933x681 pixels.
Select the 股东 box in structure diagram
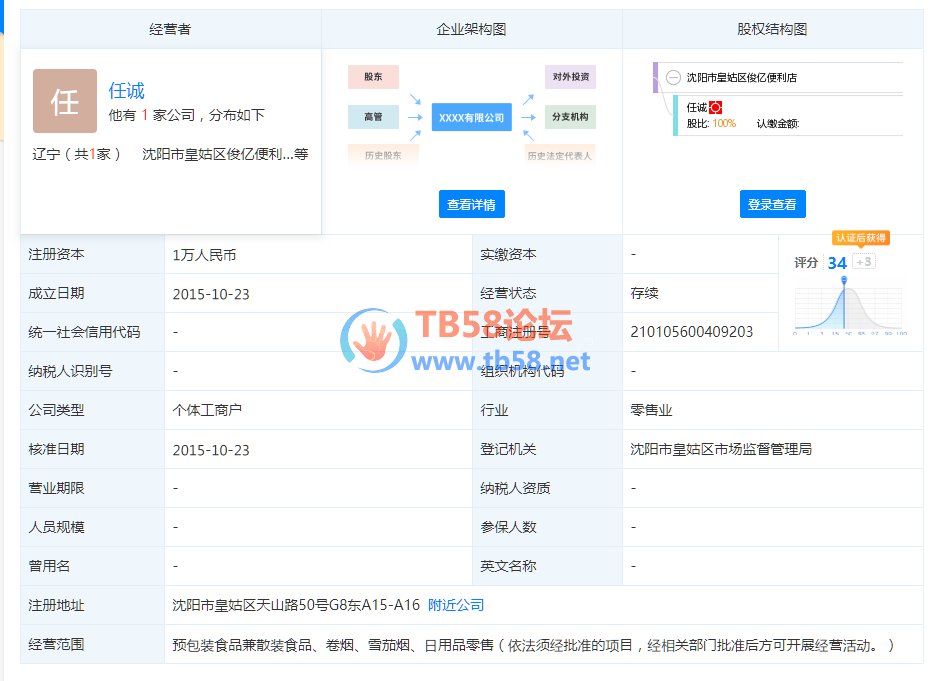373,77
